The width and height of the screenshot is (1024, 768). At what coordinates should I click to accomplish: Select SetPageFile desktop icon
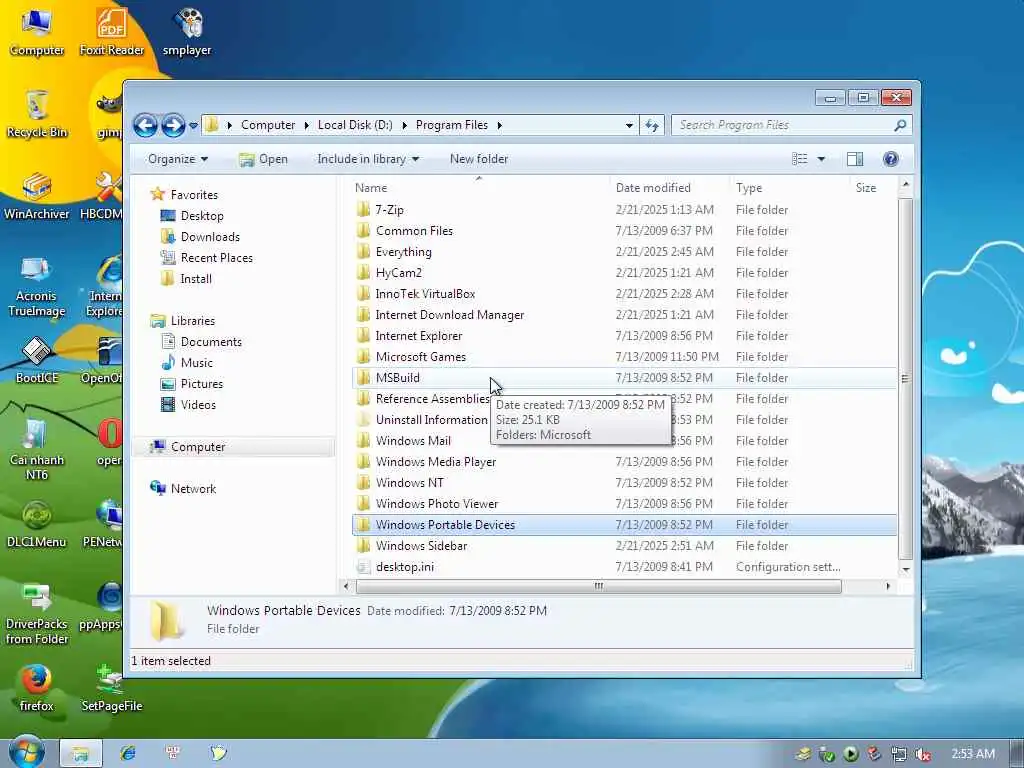112,688
